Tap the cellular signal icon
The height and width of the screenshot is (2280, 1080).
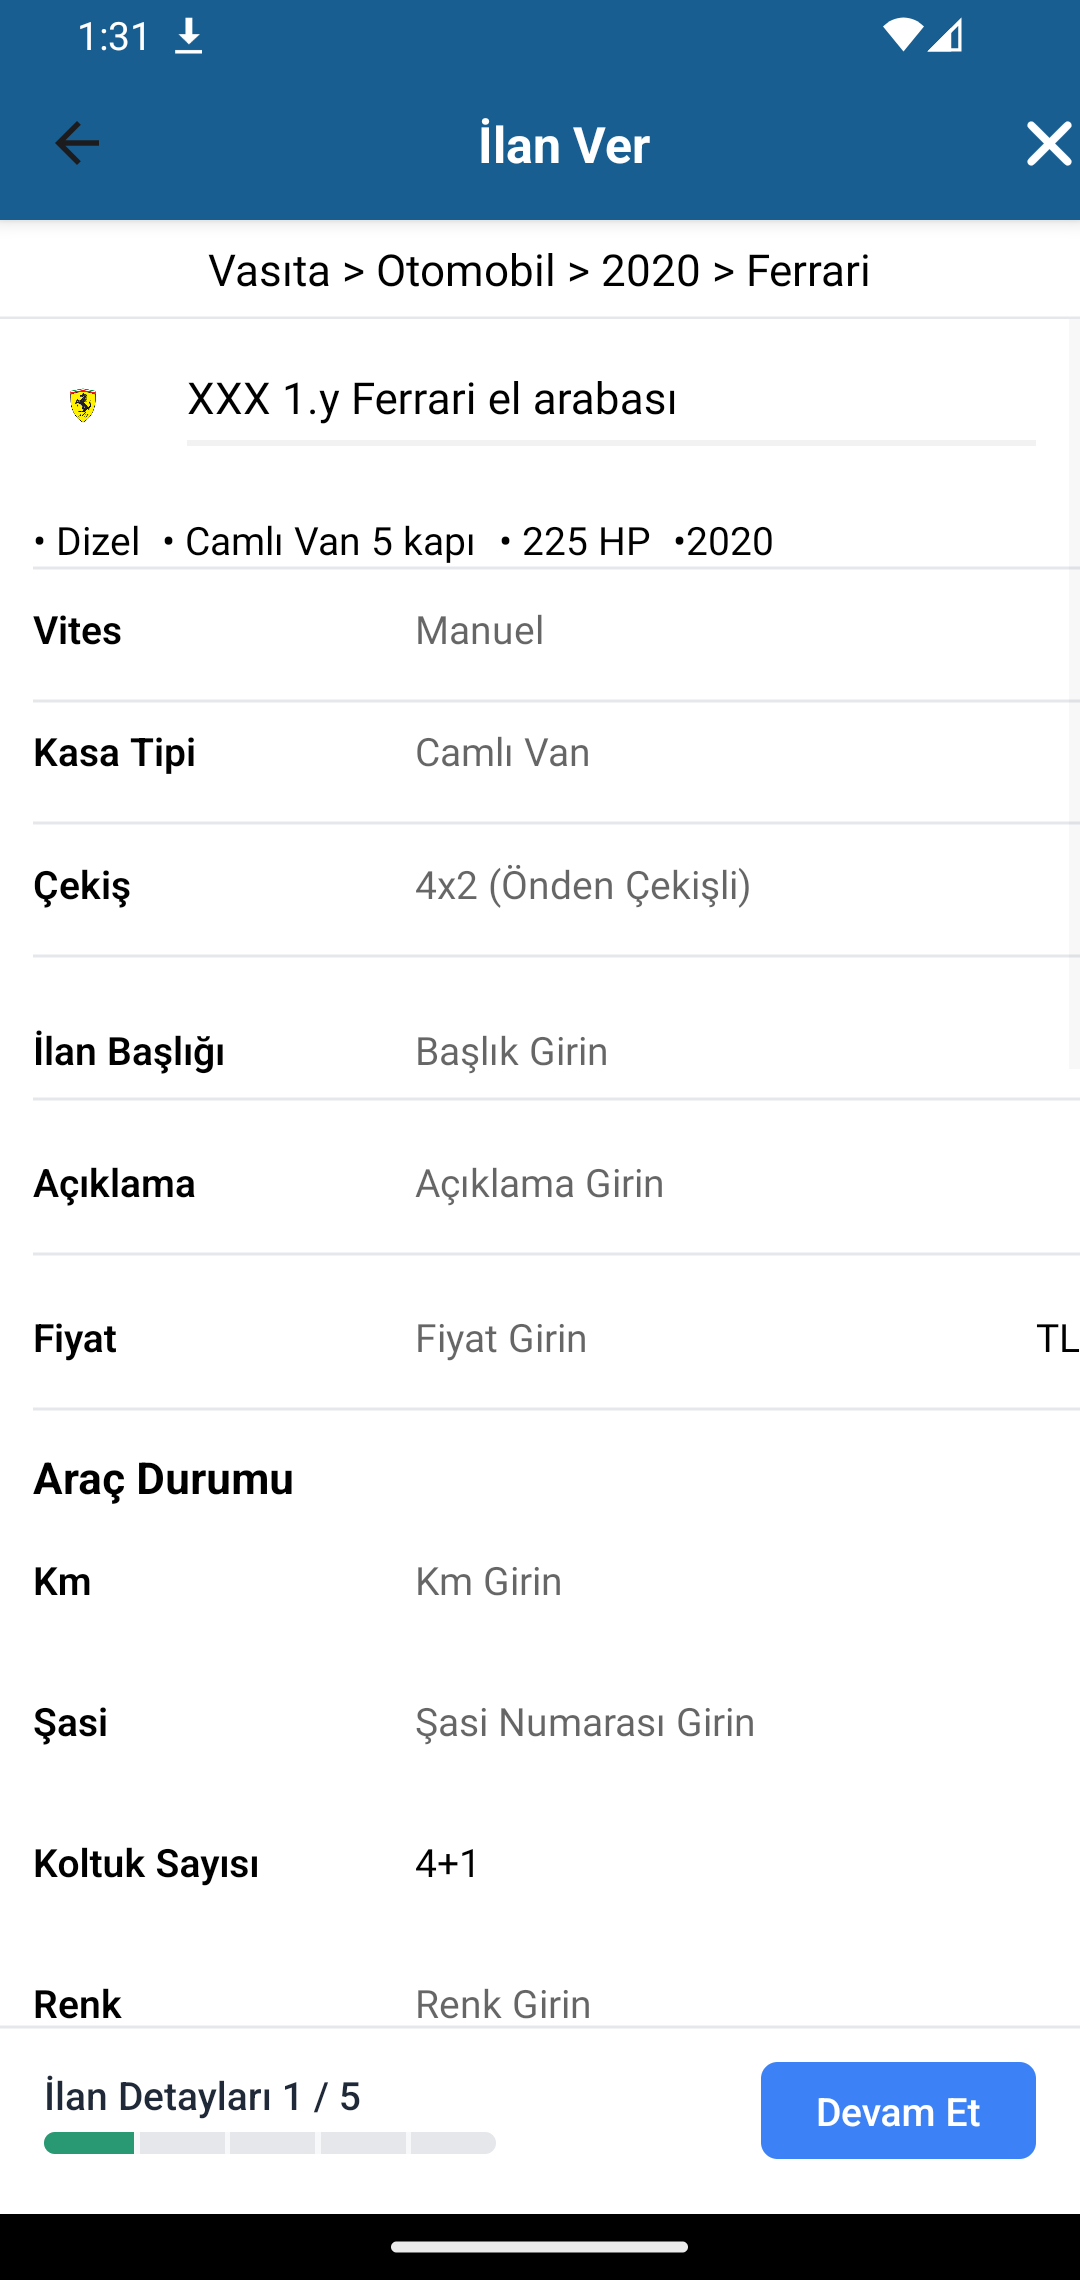(945, 36)
